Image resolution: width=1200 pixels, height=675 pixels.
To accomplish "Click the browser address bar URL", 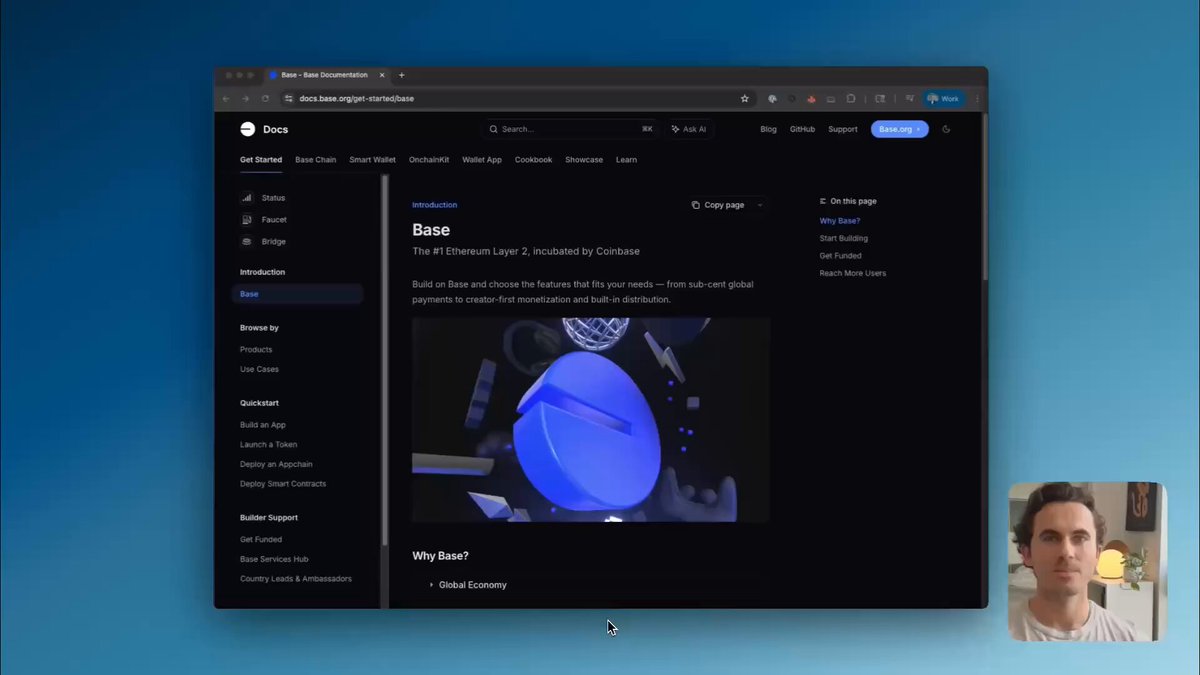I will 357,99.
